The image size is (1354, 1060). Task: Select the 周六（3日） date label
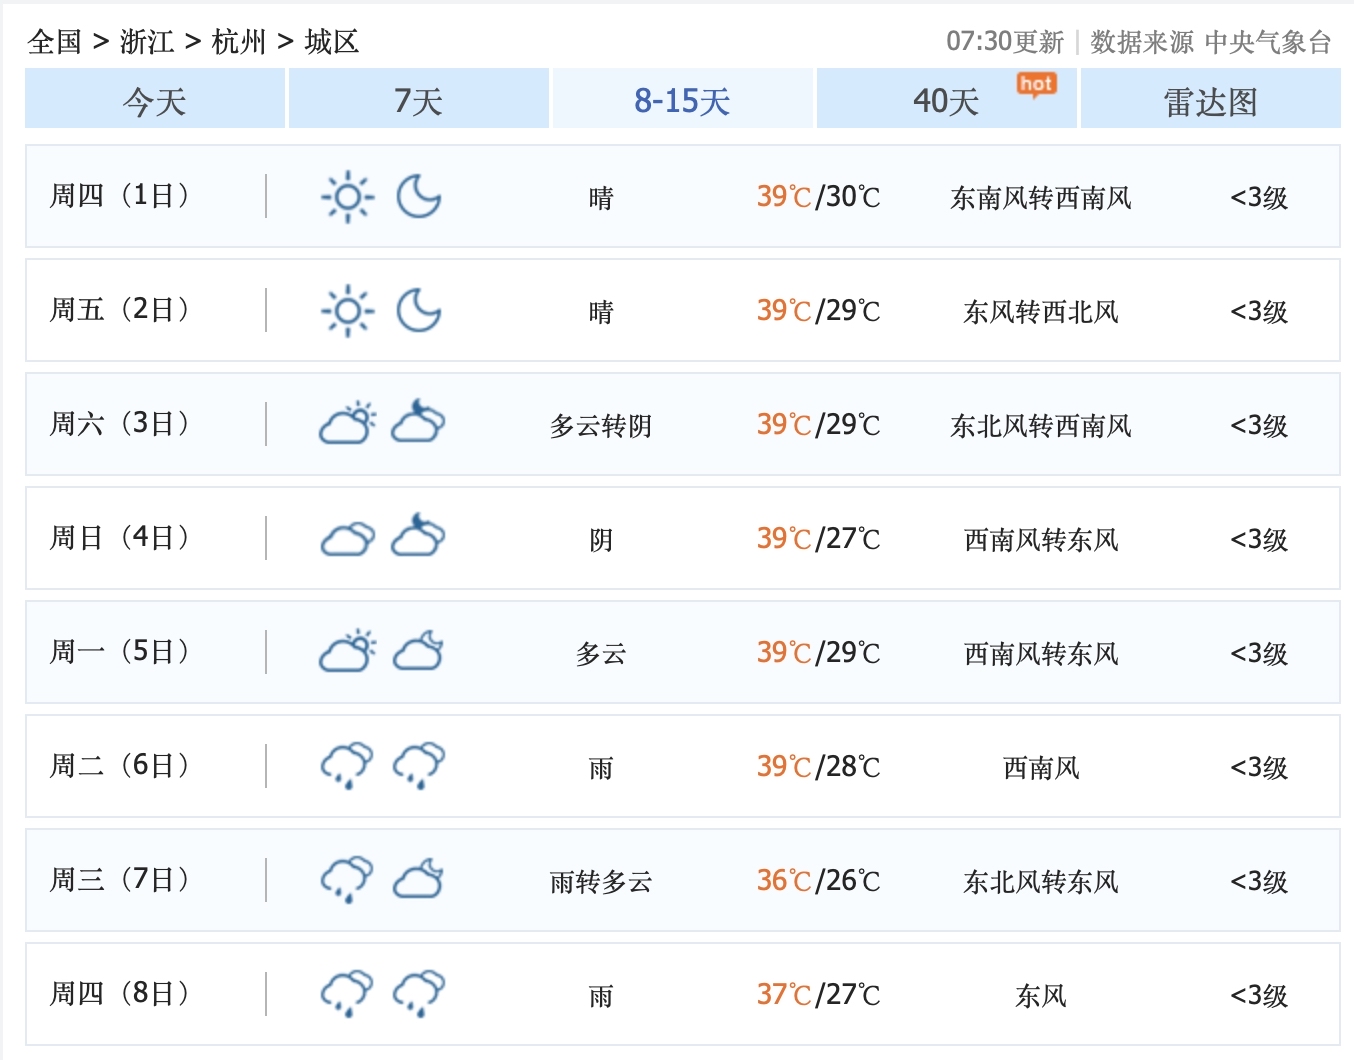point(119,424)
